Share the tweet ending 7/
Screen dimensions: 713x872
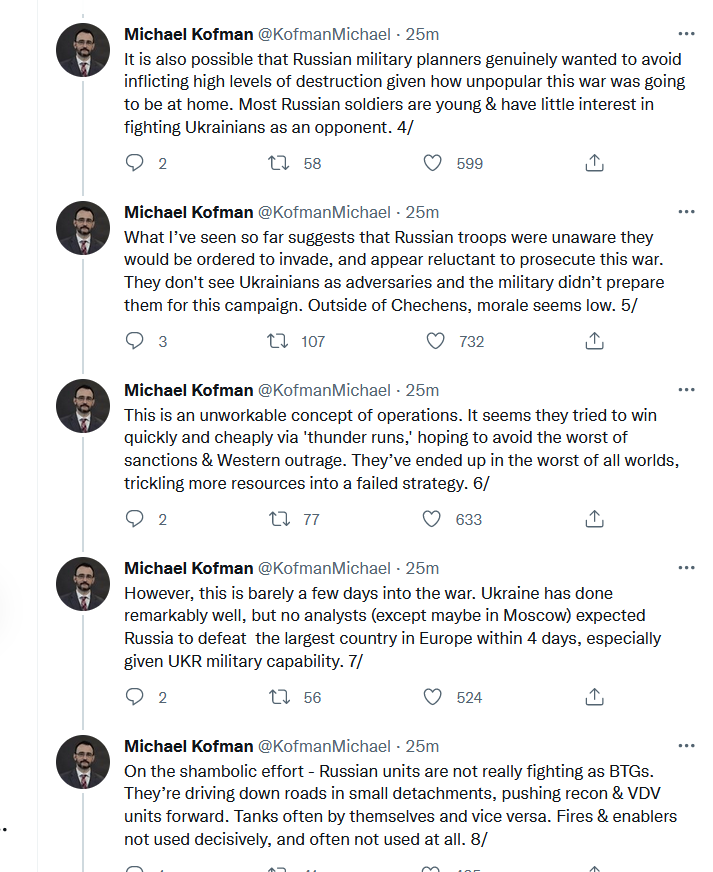[595, 697]
